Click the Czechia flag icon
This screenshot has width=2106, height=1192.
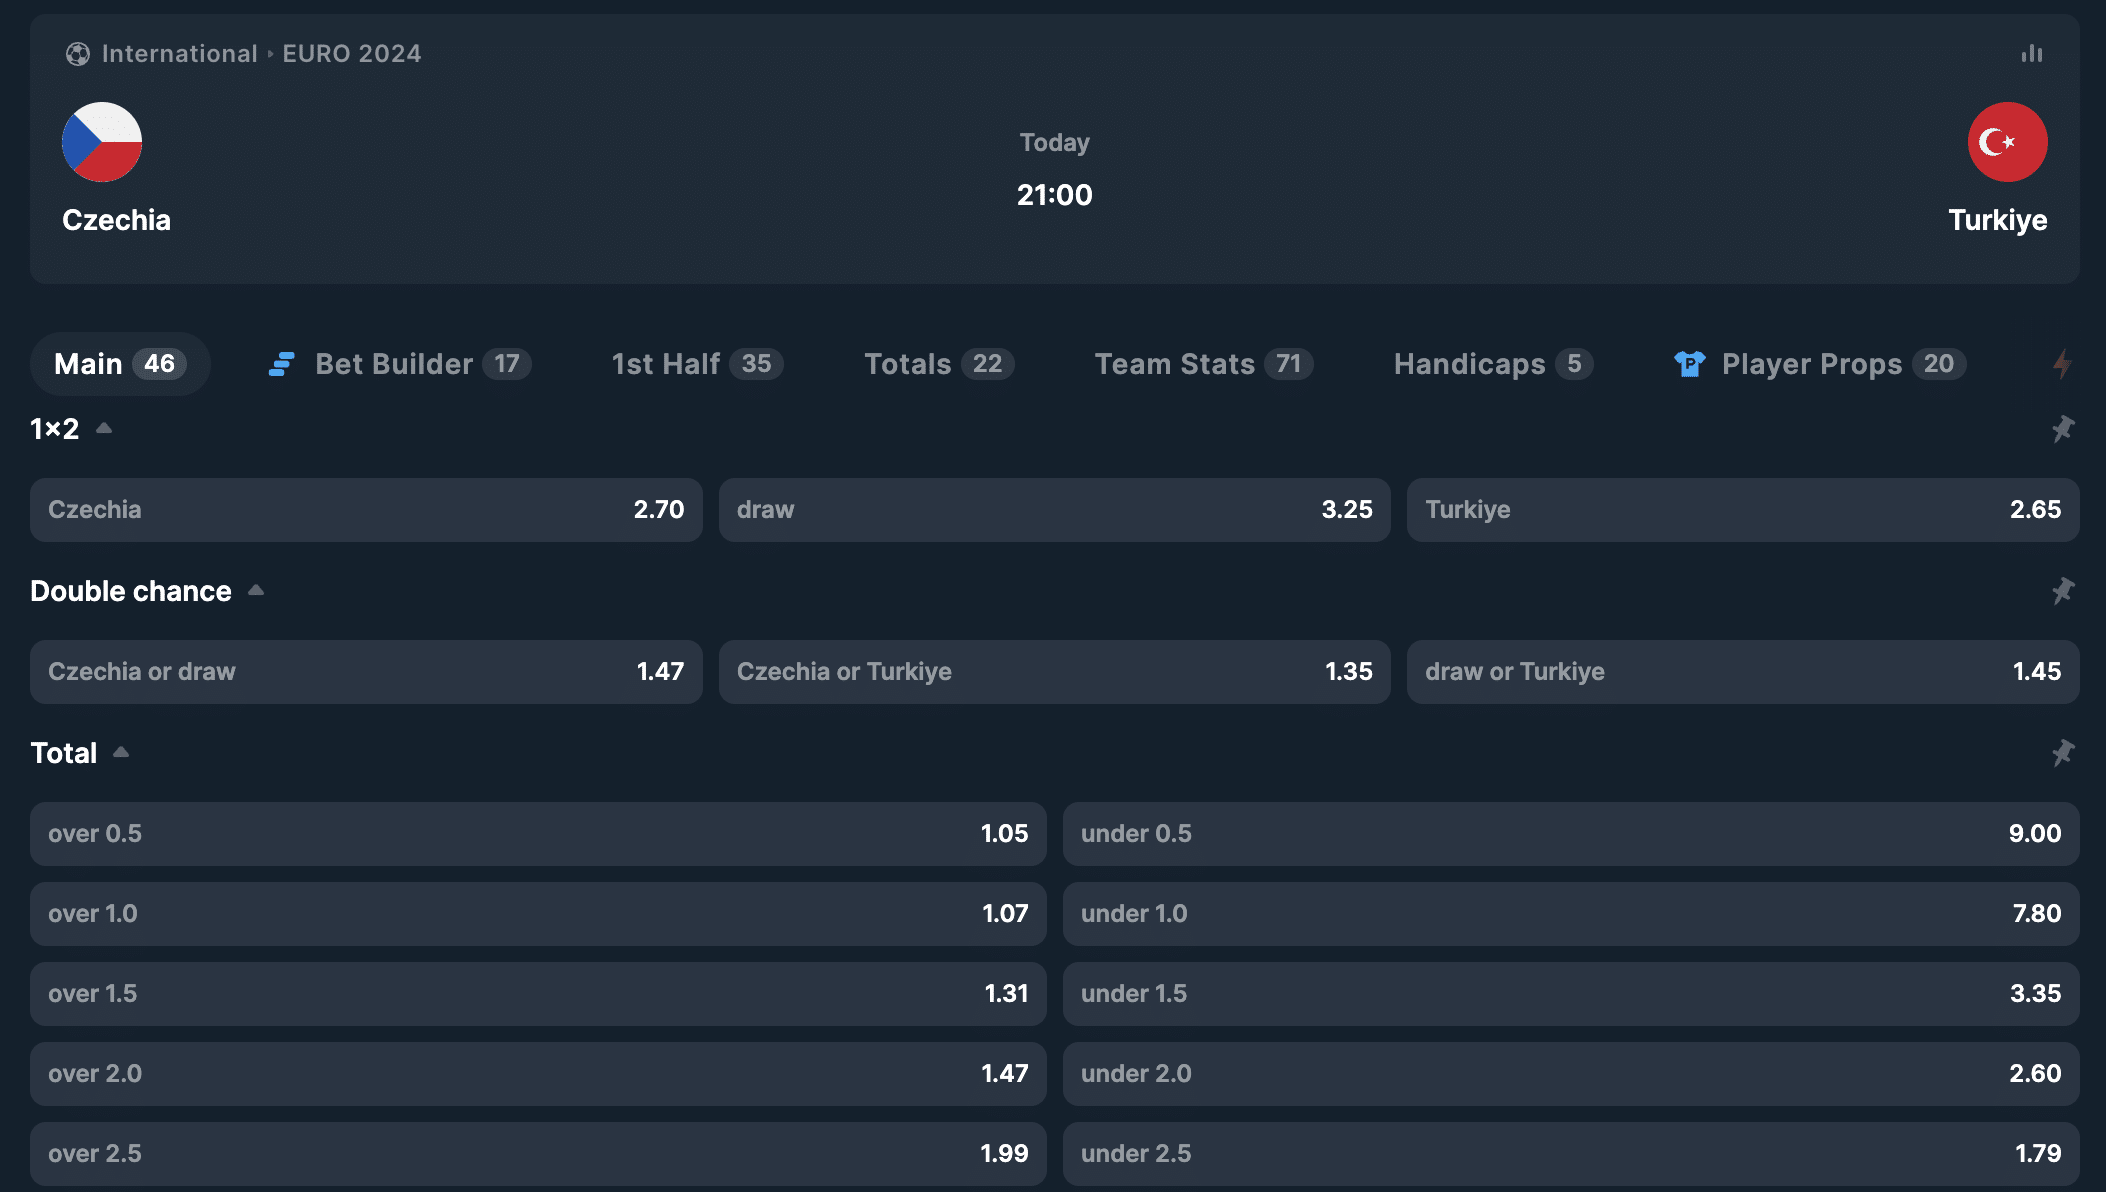click(102, 142)
